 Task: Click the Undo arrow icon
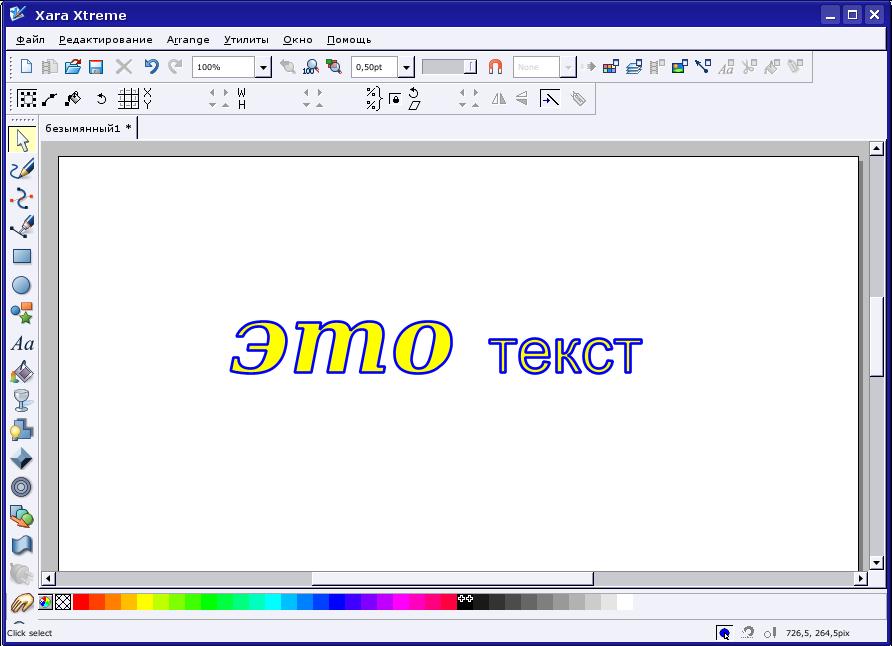(151, 67)
